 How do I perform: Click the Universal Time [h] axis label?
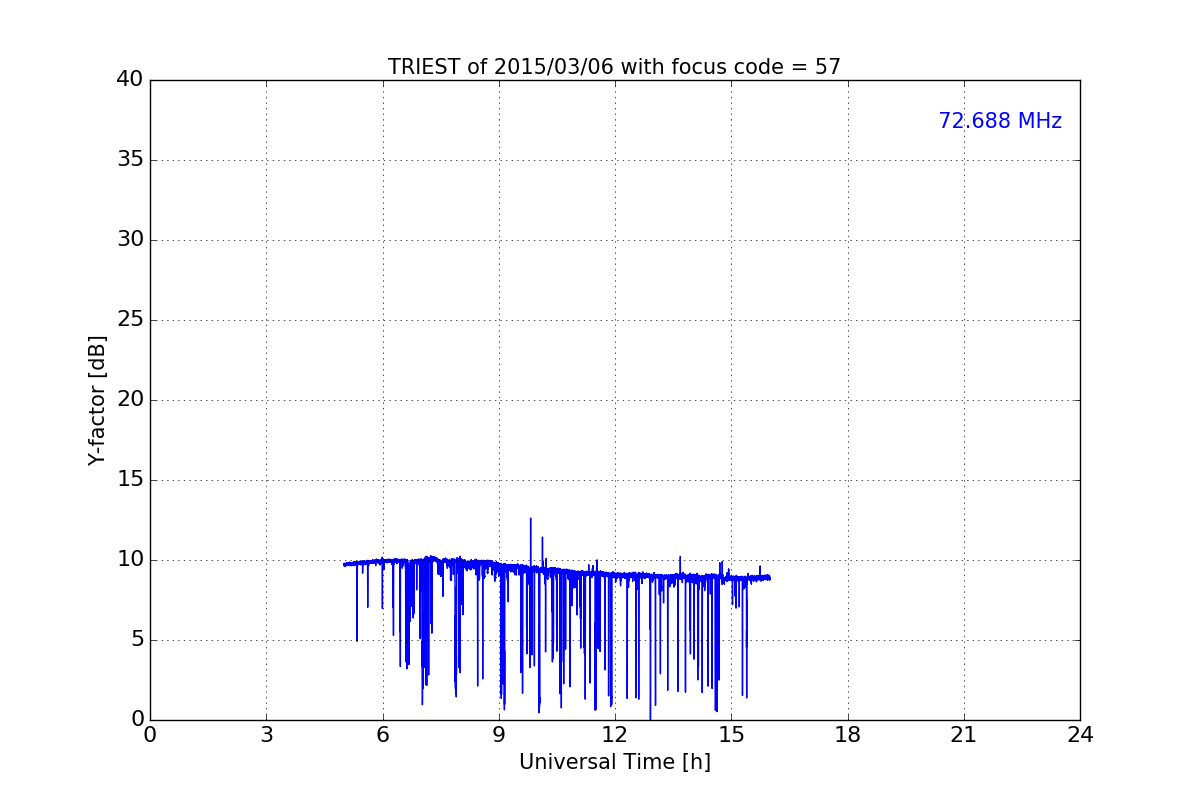[614, 762]
